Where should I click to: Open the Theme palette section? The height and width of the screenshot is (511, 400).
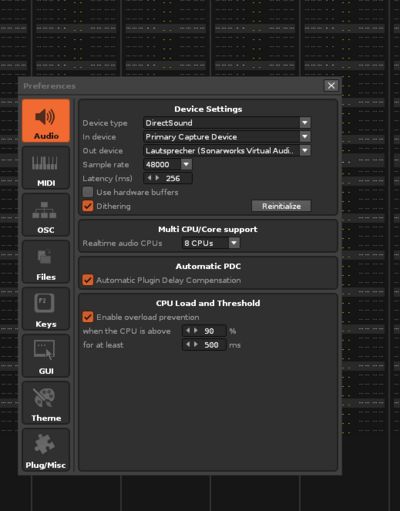pos(46,403)
